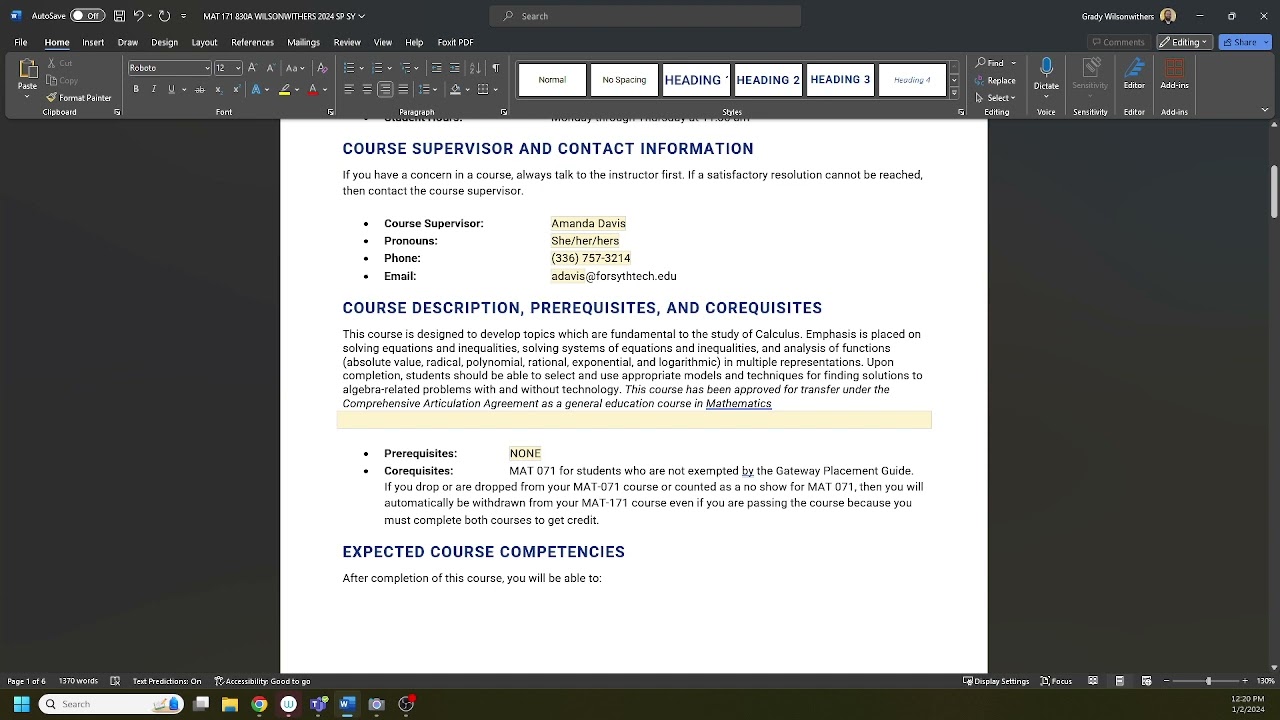This screenshot has height=720, width=1280.
Task: Click the Format Painter tool
Action: [79, 98]
